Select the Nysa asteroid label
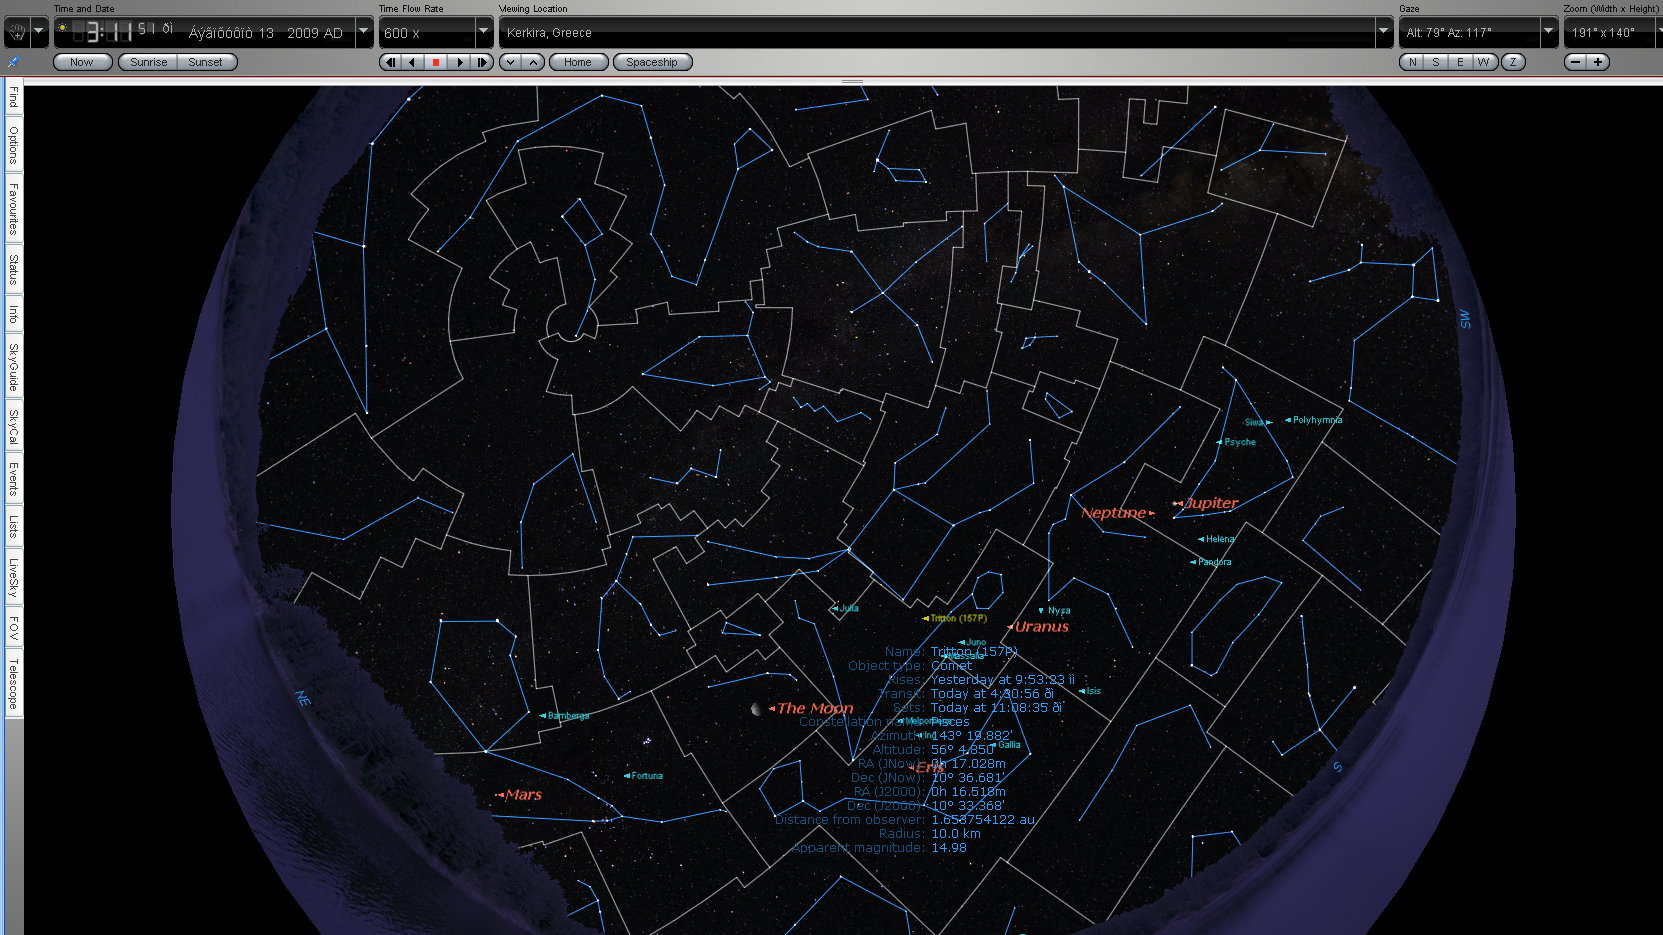Screen dimensions: 1663x935 pyautogui.click(x=1059, y=611)
